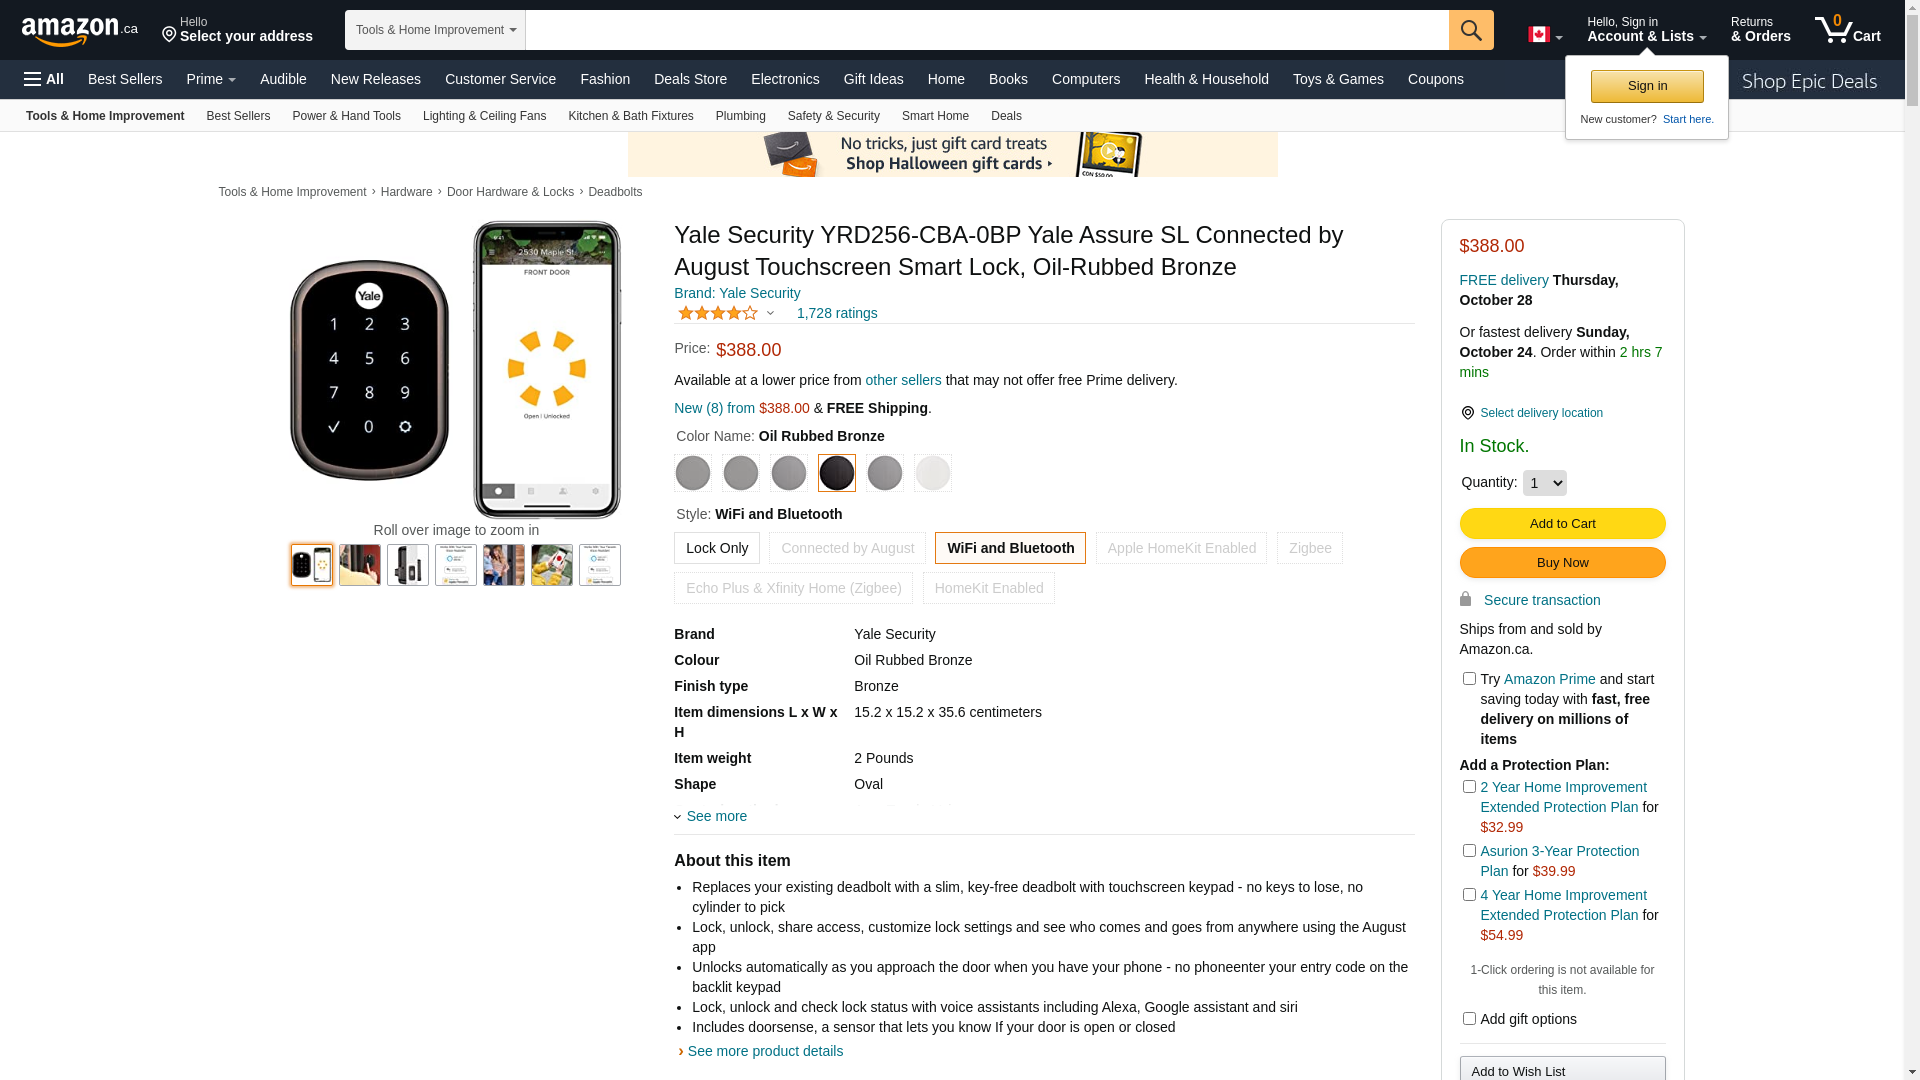Click the star rating icons

click(x=718, y=314)
